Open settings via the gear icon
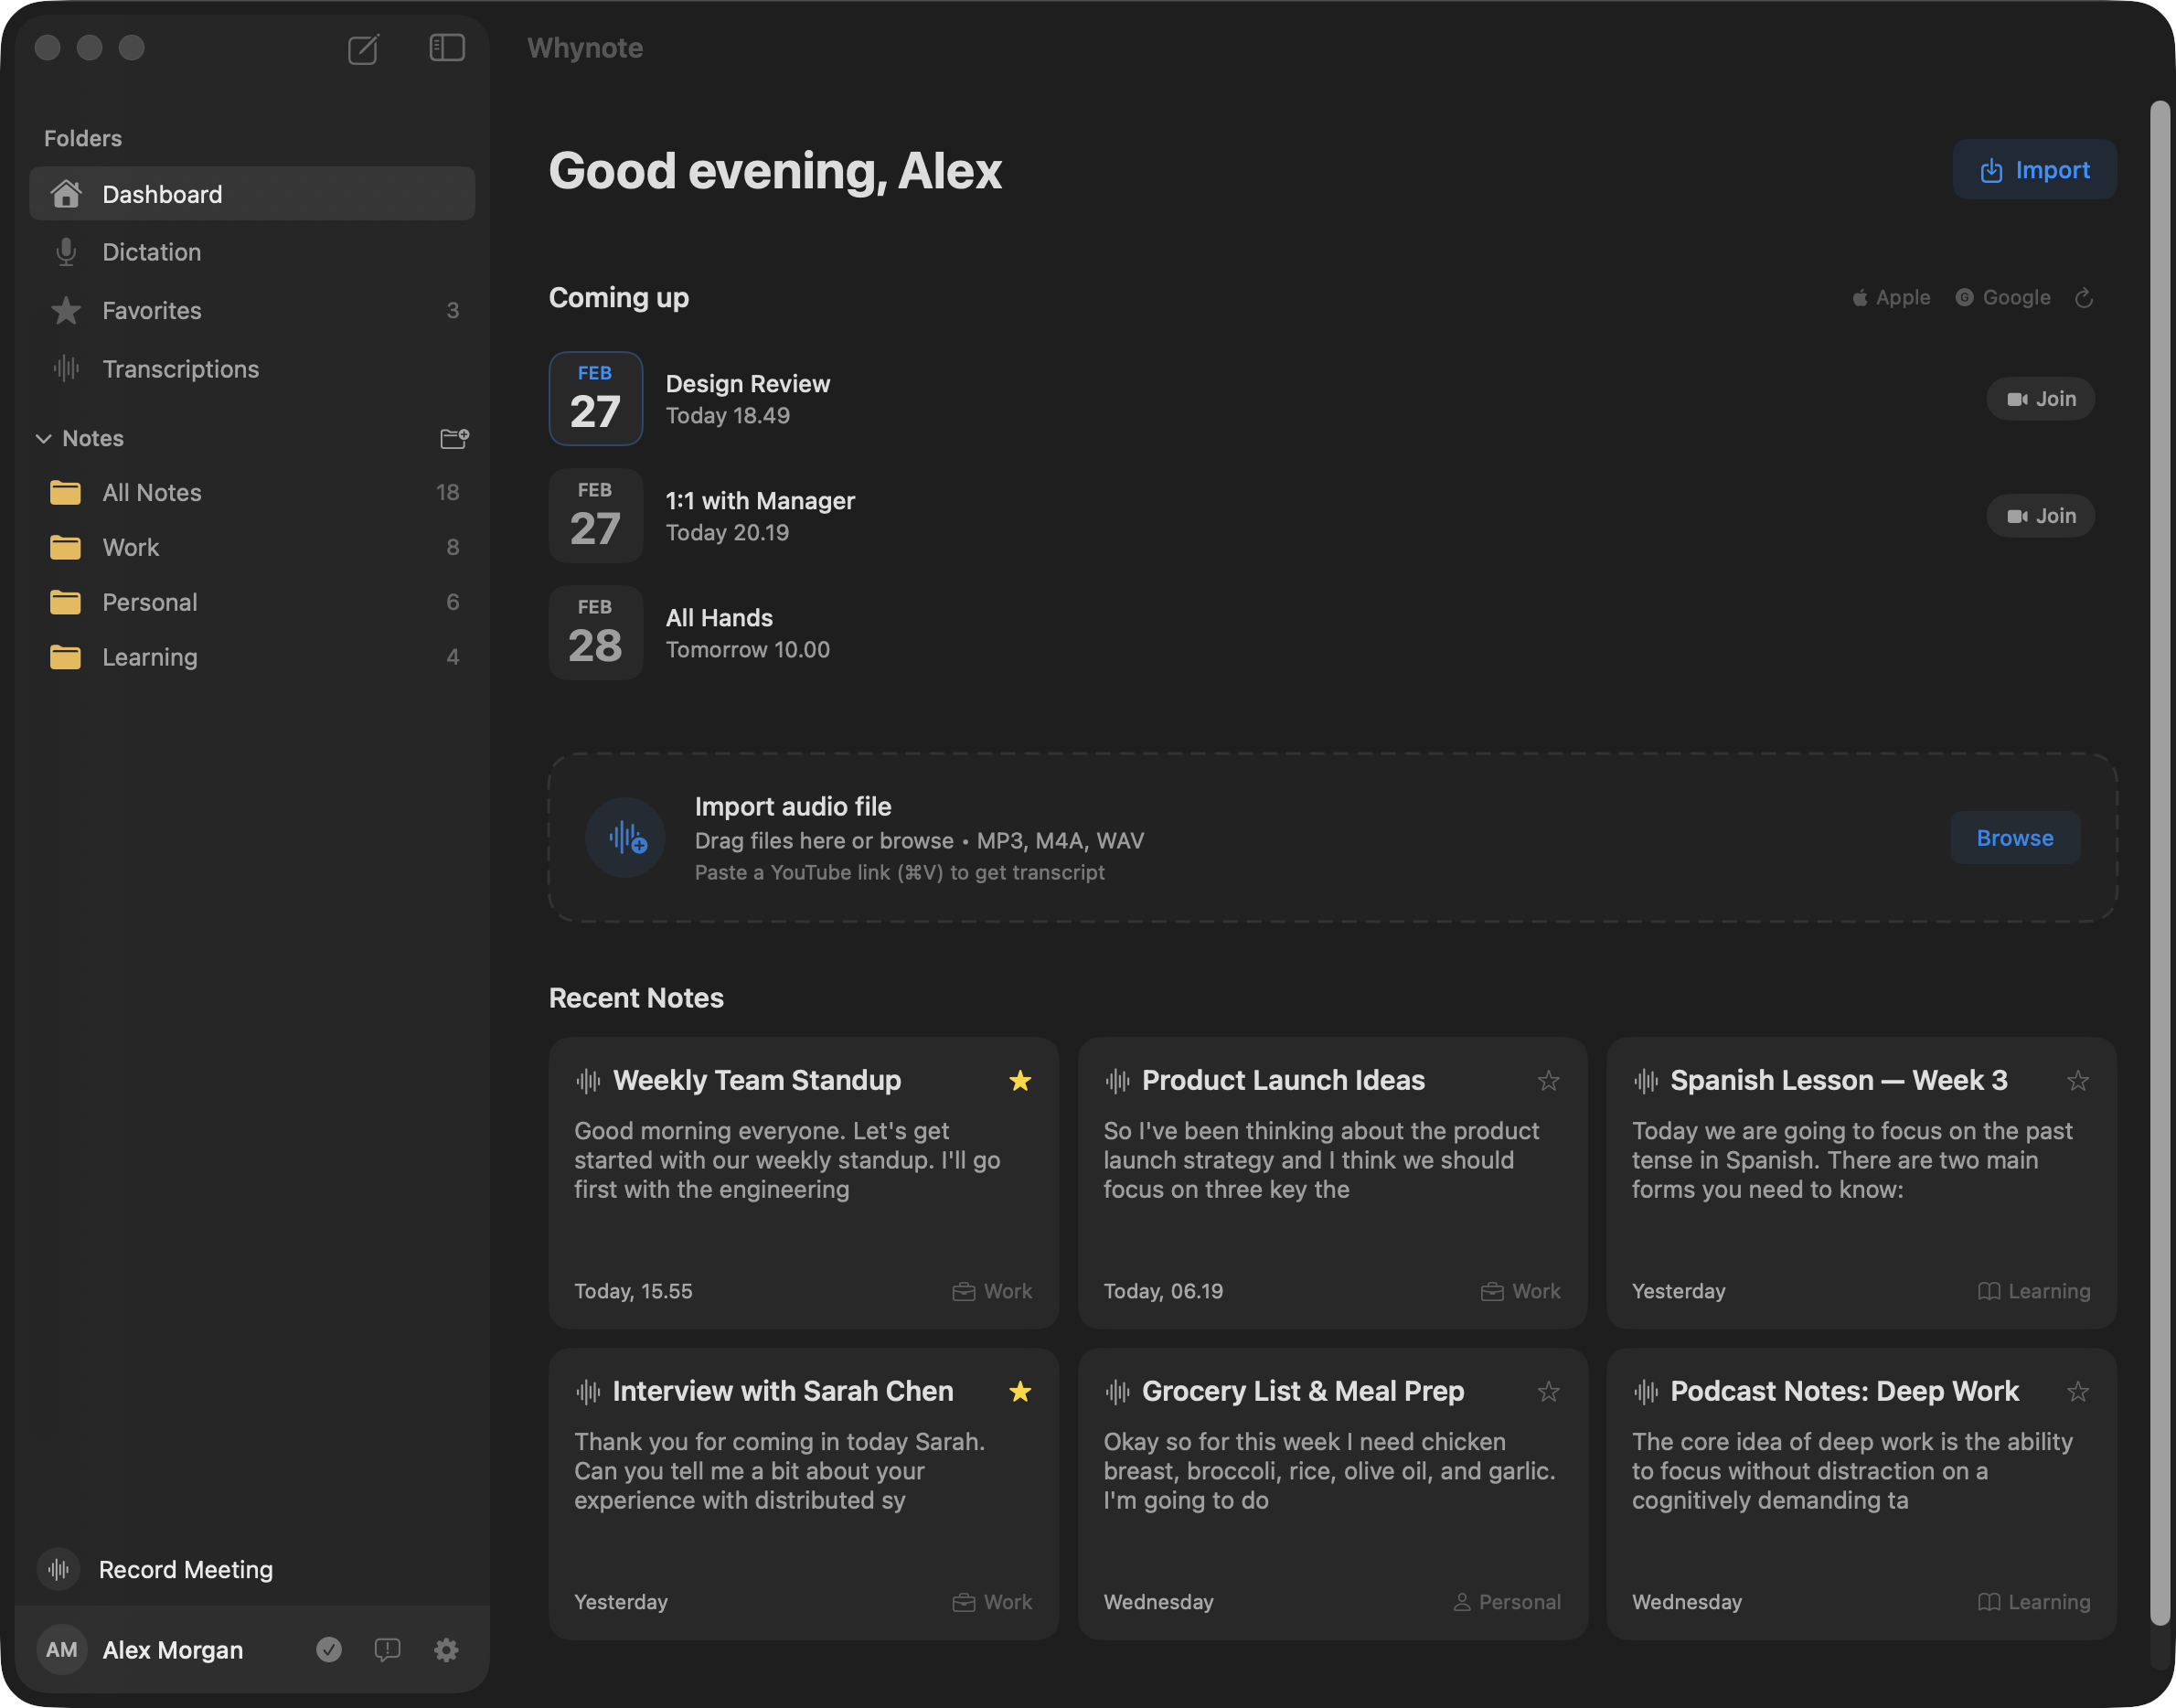The image size is (2176, 1708). point(446,1650)
